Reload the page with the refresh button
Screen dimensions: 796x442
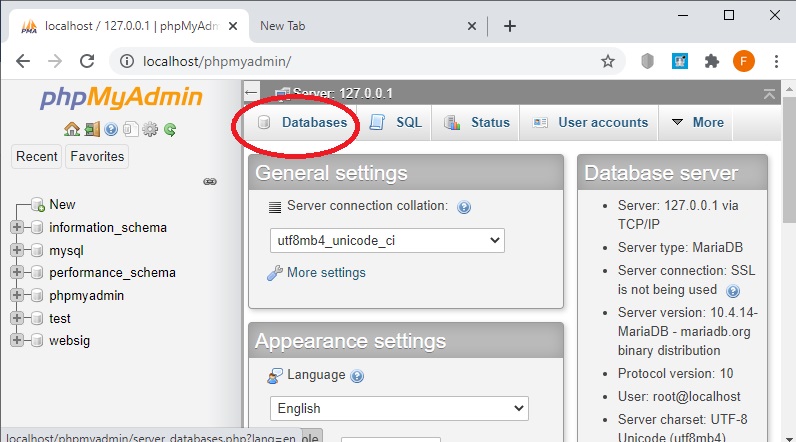tap(87, 61)
